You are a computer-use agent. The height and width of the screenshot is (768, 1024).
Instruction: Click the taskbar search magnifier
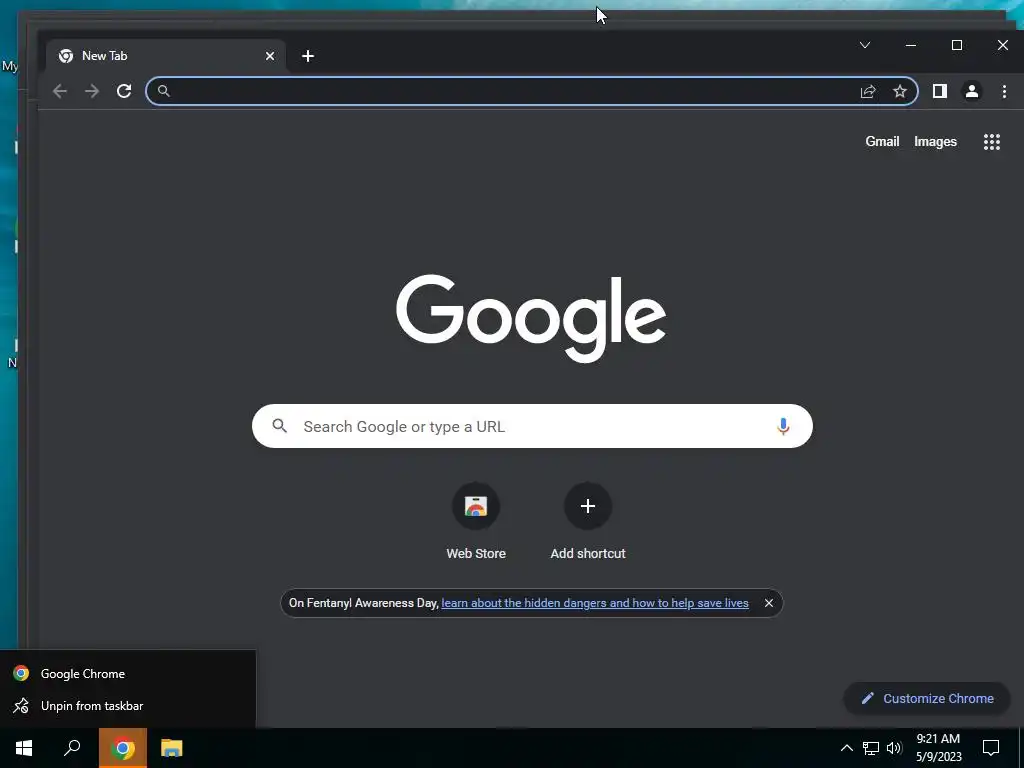72,748
